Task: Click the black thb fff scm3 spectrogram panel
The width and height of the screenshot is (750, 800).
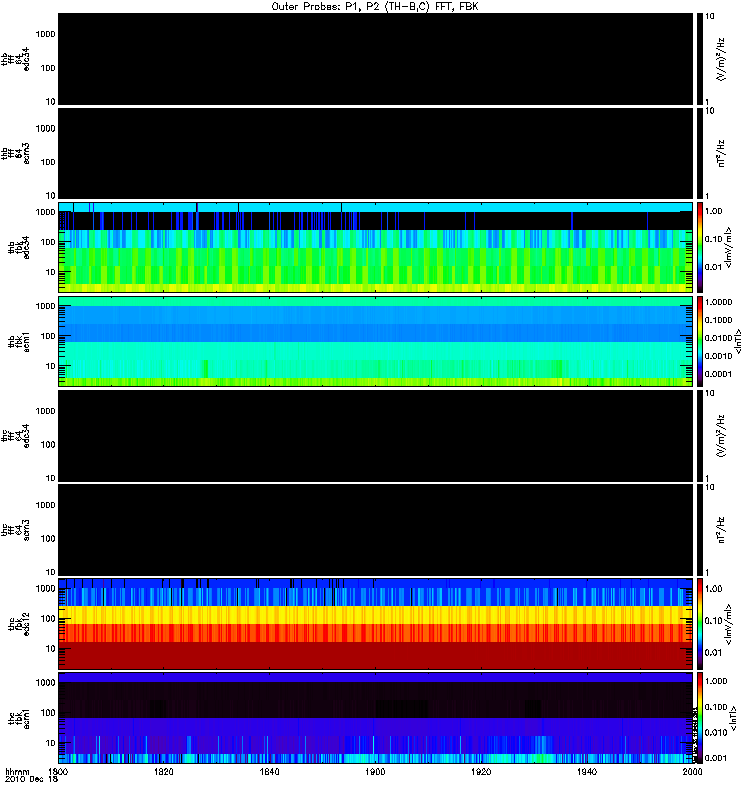Action: 376,153
